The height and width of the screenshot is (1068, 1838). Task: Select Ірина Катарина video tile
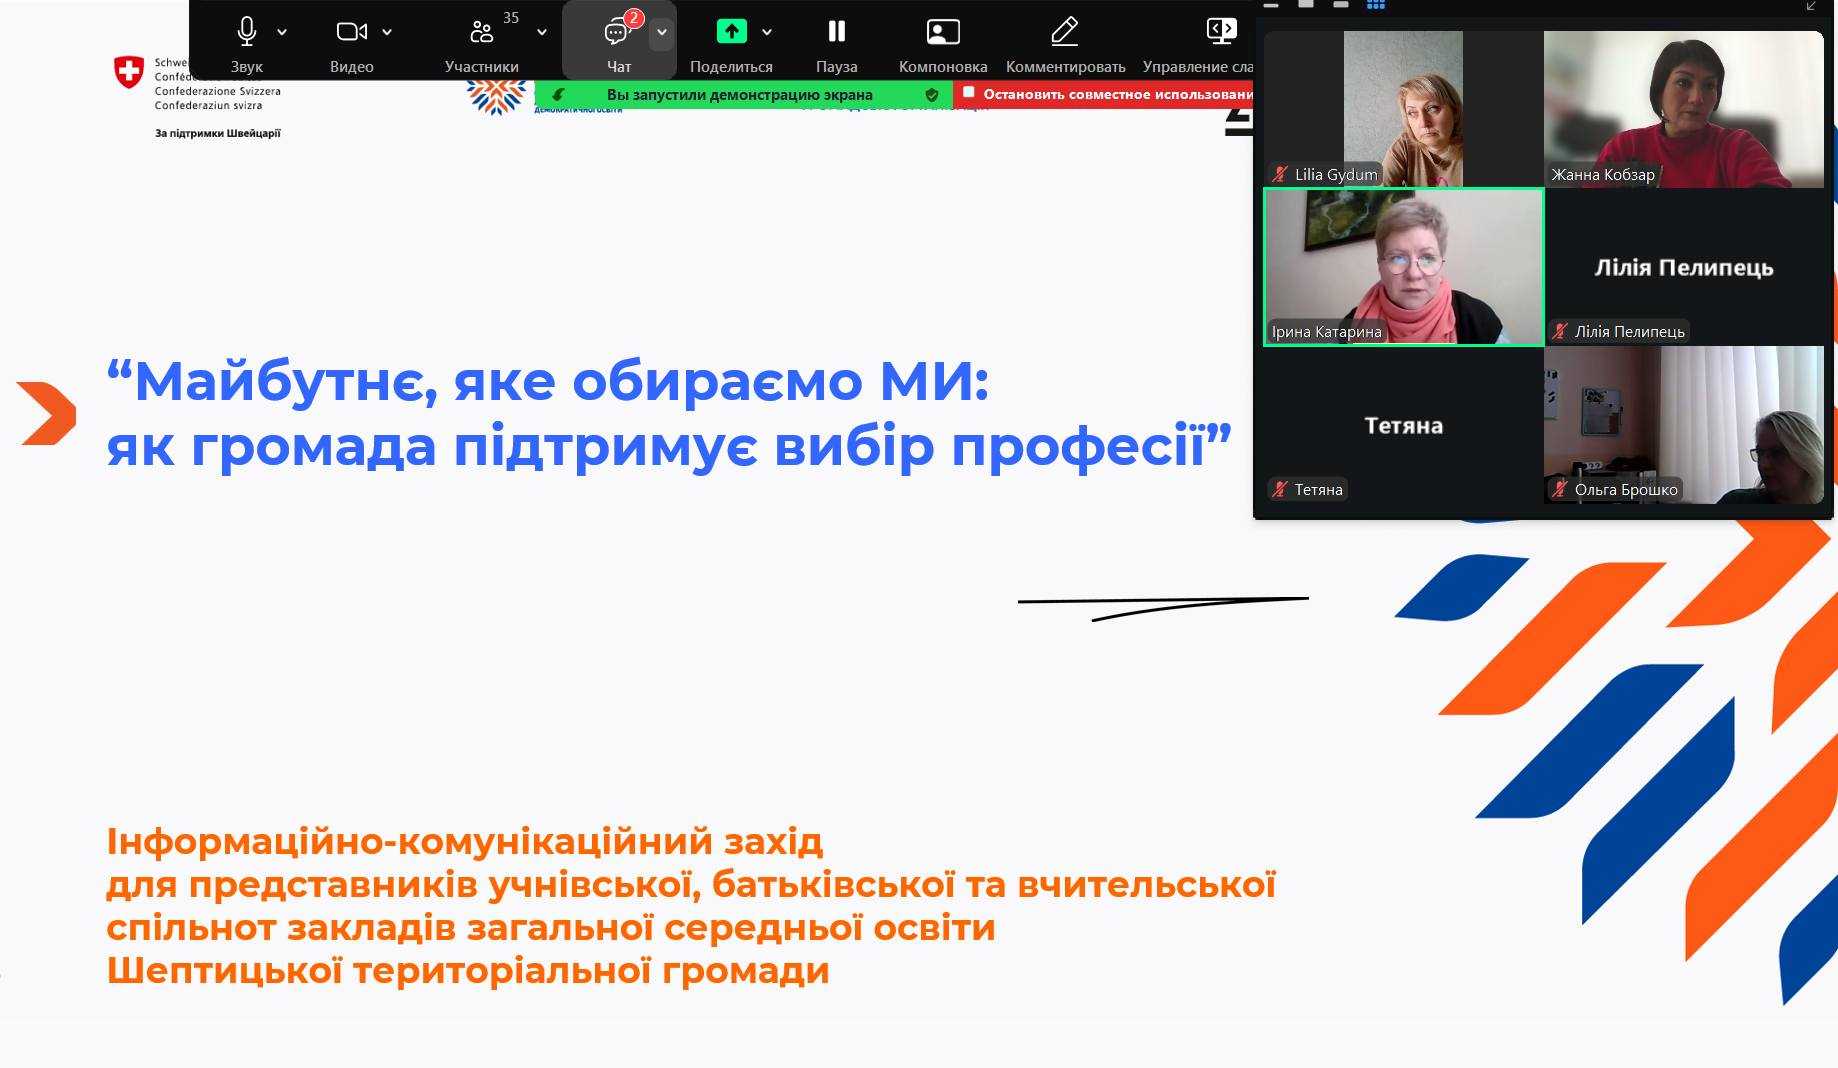[x=1403, y=267]
